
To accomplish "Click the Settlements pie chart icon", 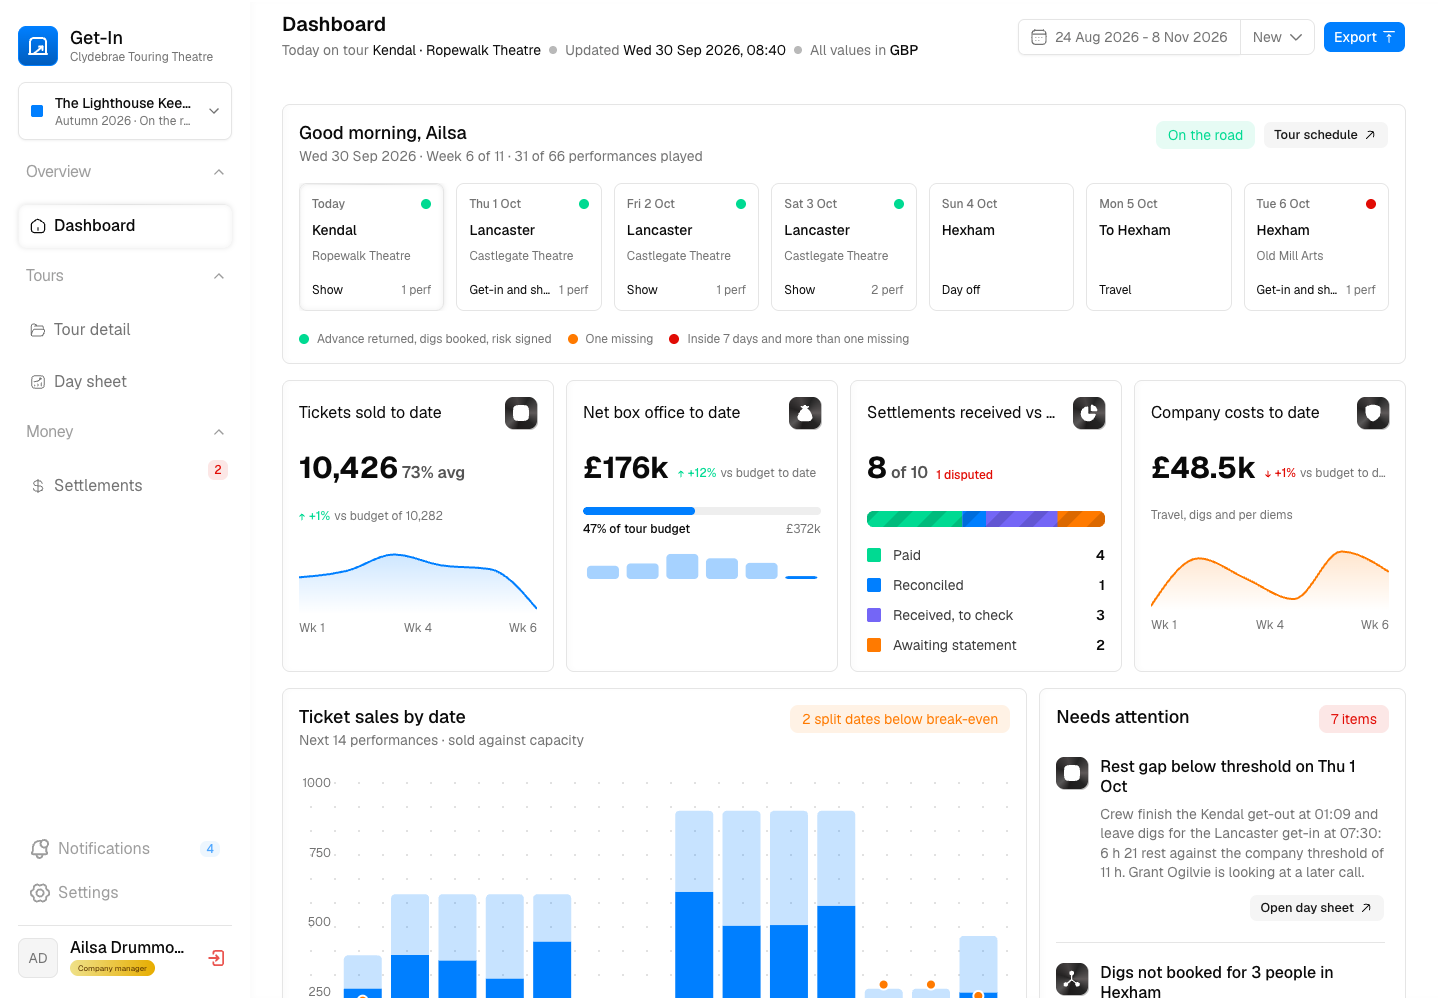I will [1089, 413].
